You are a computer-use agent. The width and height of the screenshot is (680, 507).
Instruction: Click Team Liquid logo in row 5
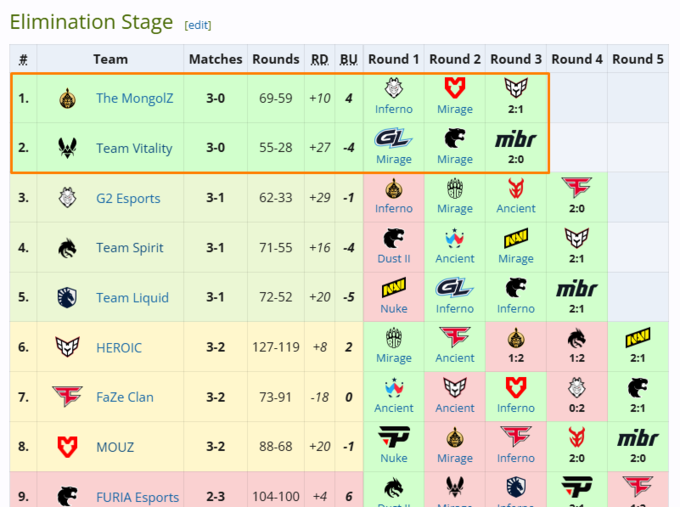[67, 297]
